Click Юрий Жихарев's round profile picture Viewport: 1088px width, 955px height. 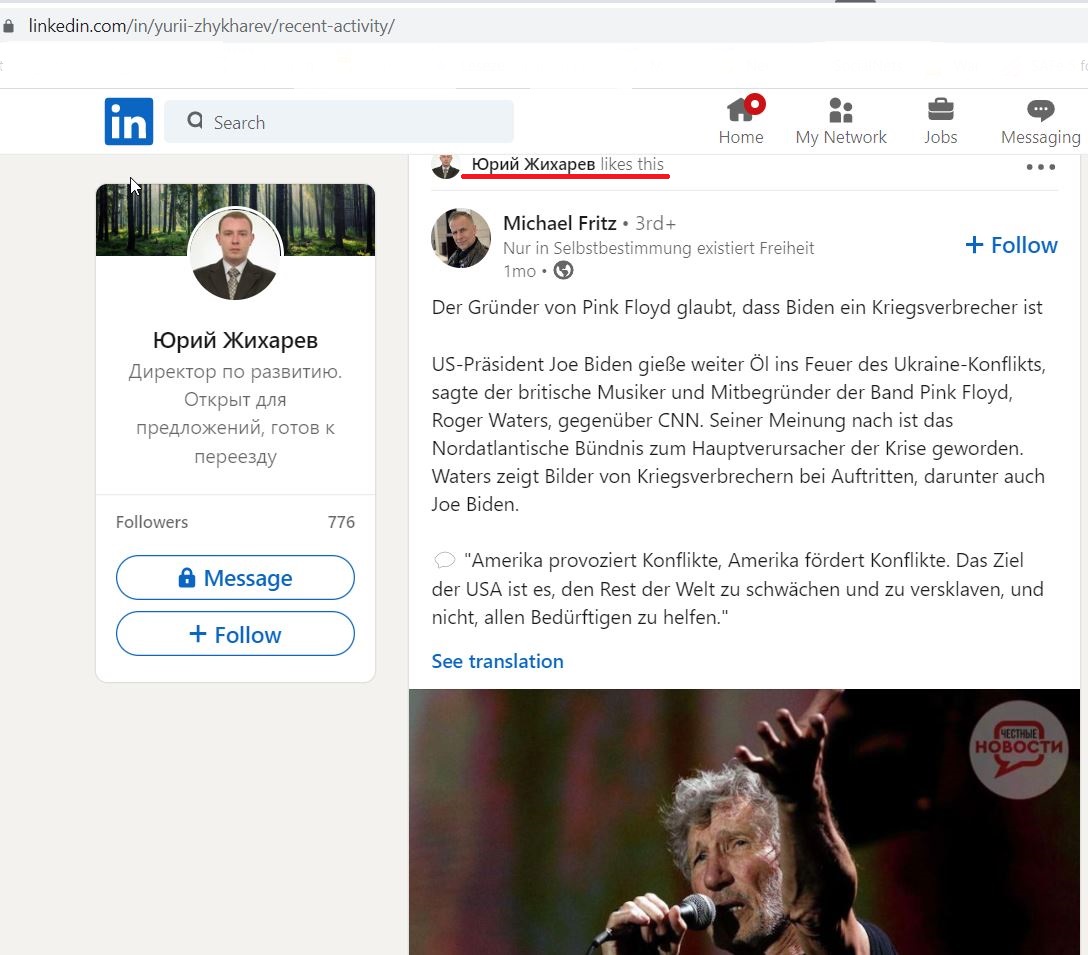[x=235, y=253]
